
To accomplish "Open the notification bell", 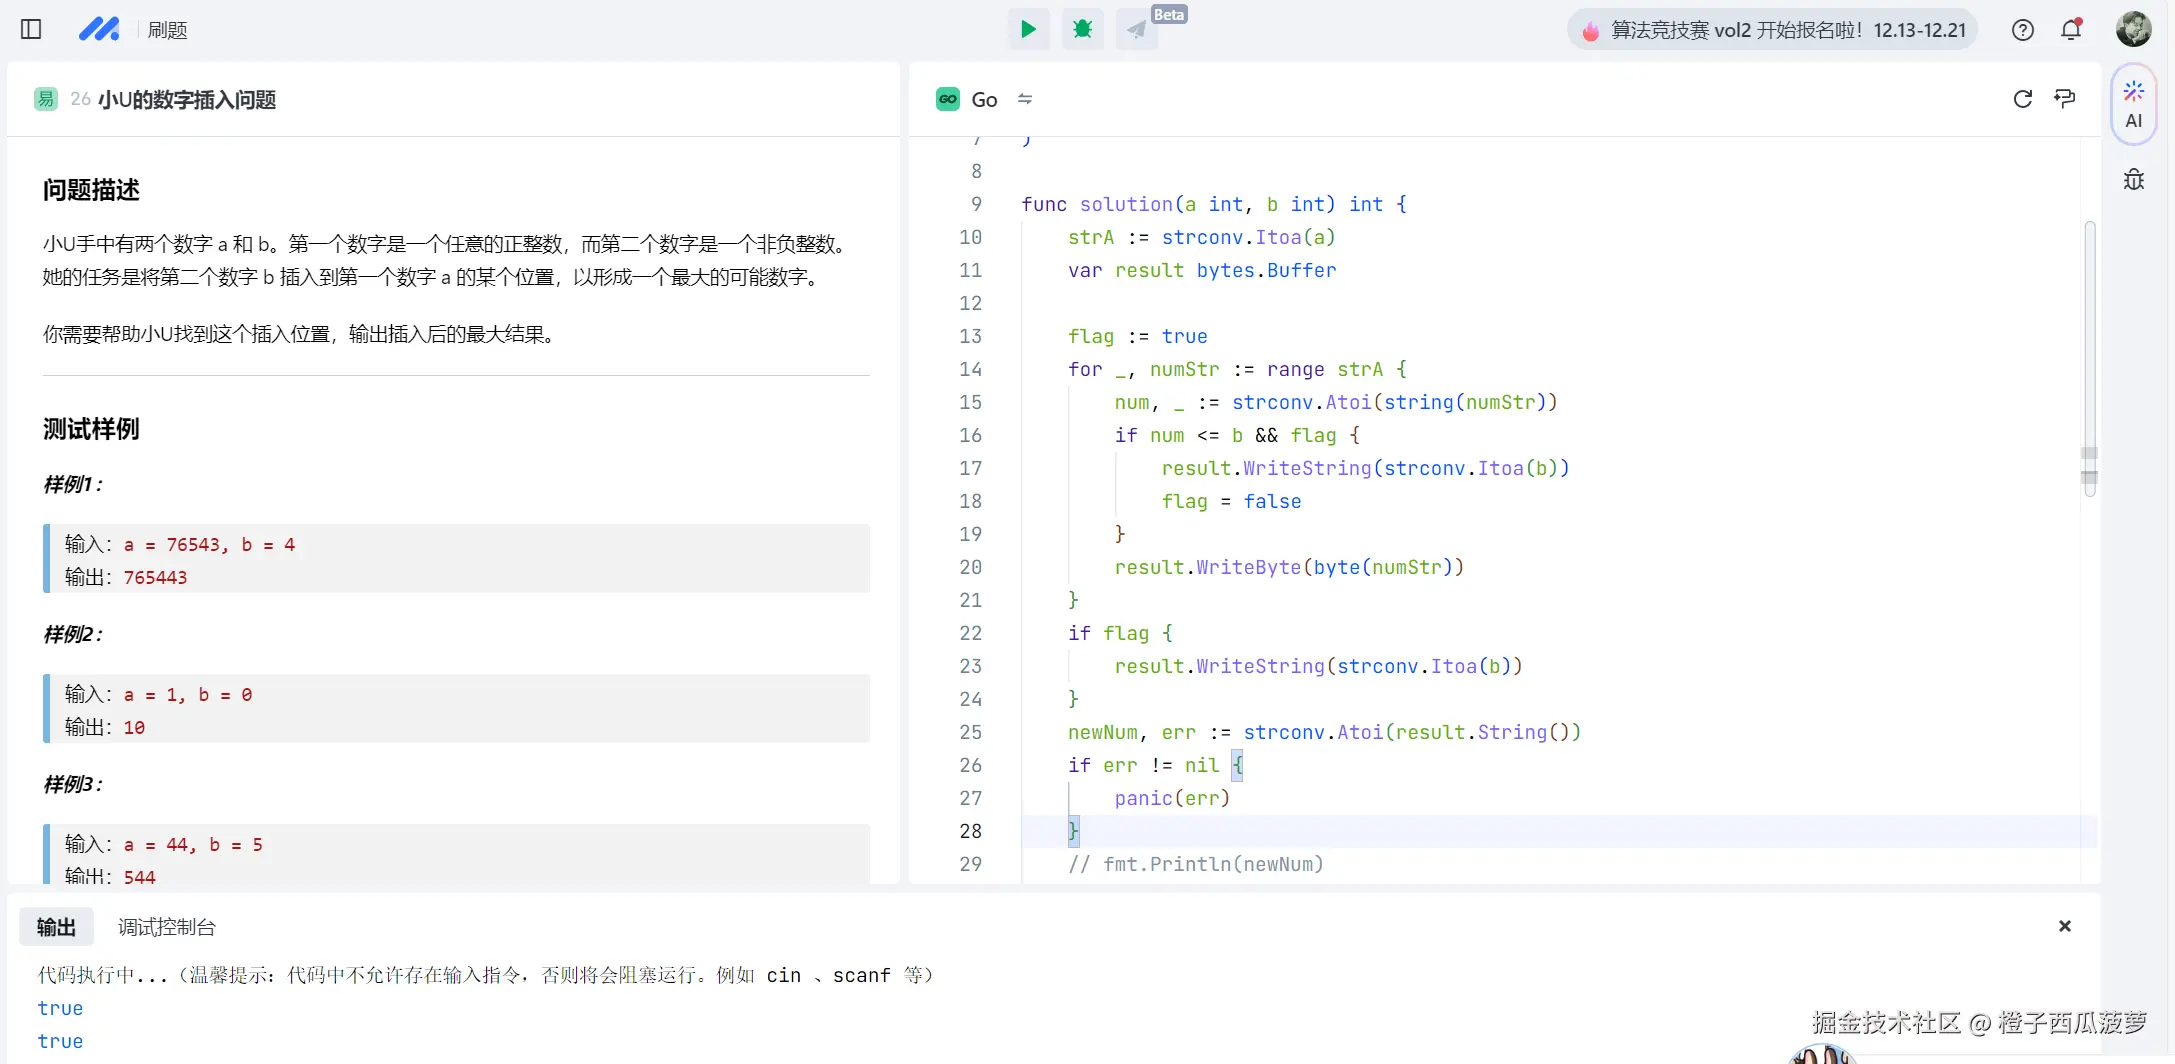I will (x=2070, y=30).
